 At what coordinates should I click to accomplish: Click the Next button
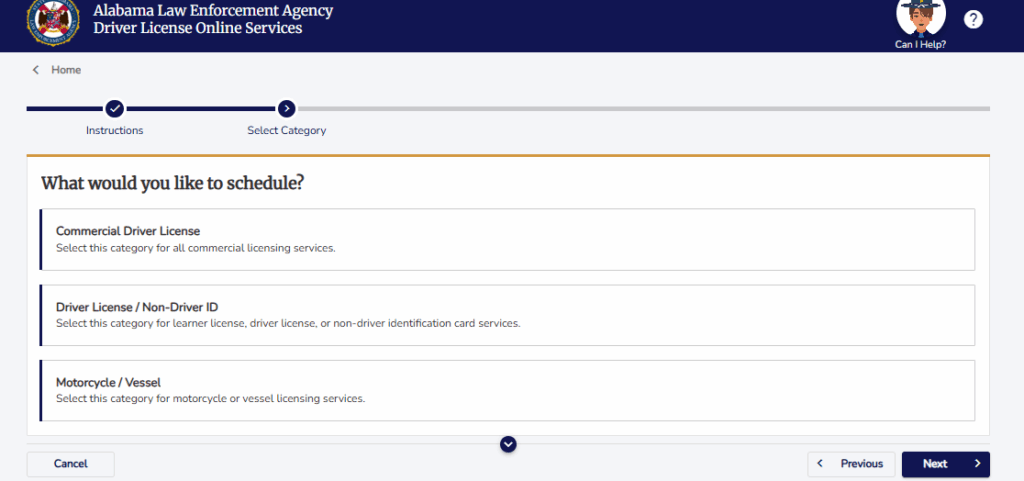pyautogui.click(x=946, y=464)
